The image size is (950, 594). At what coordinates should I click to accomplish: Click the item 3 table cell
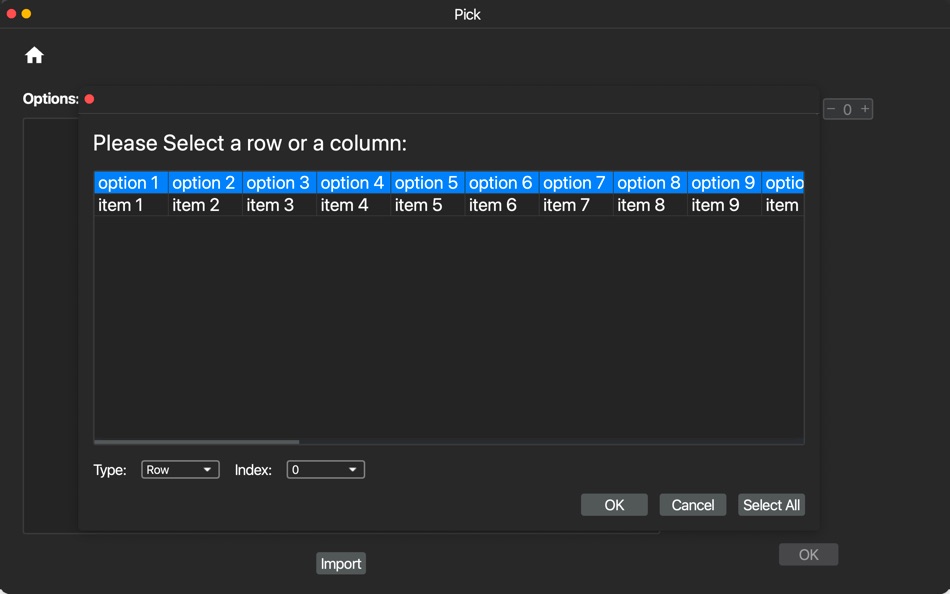click(278, 204)
